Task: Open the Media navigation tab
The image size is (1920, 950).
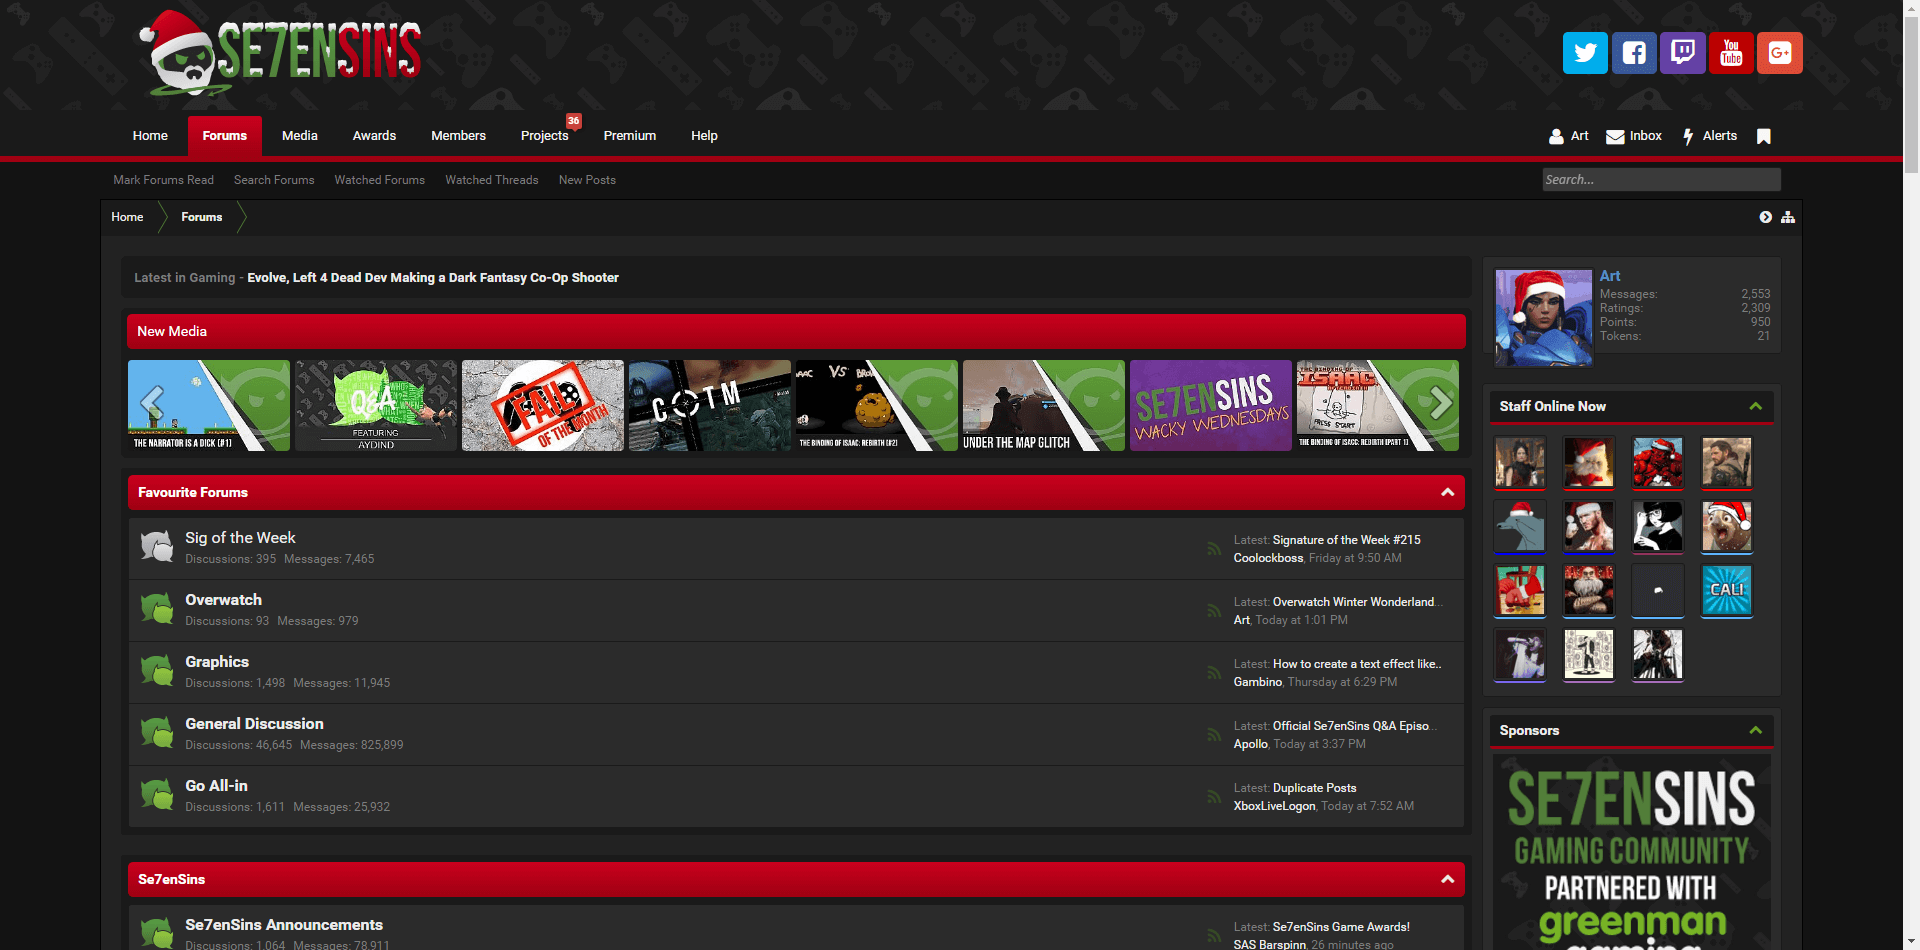Action: (x=300, y=136)
